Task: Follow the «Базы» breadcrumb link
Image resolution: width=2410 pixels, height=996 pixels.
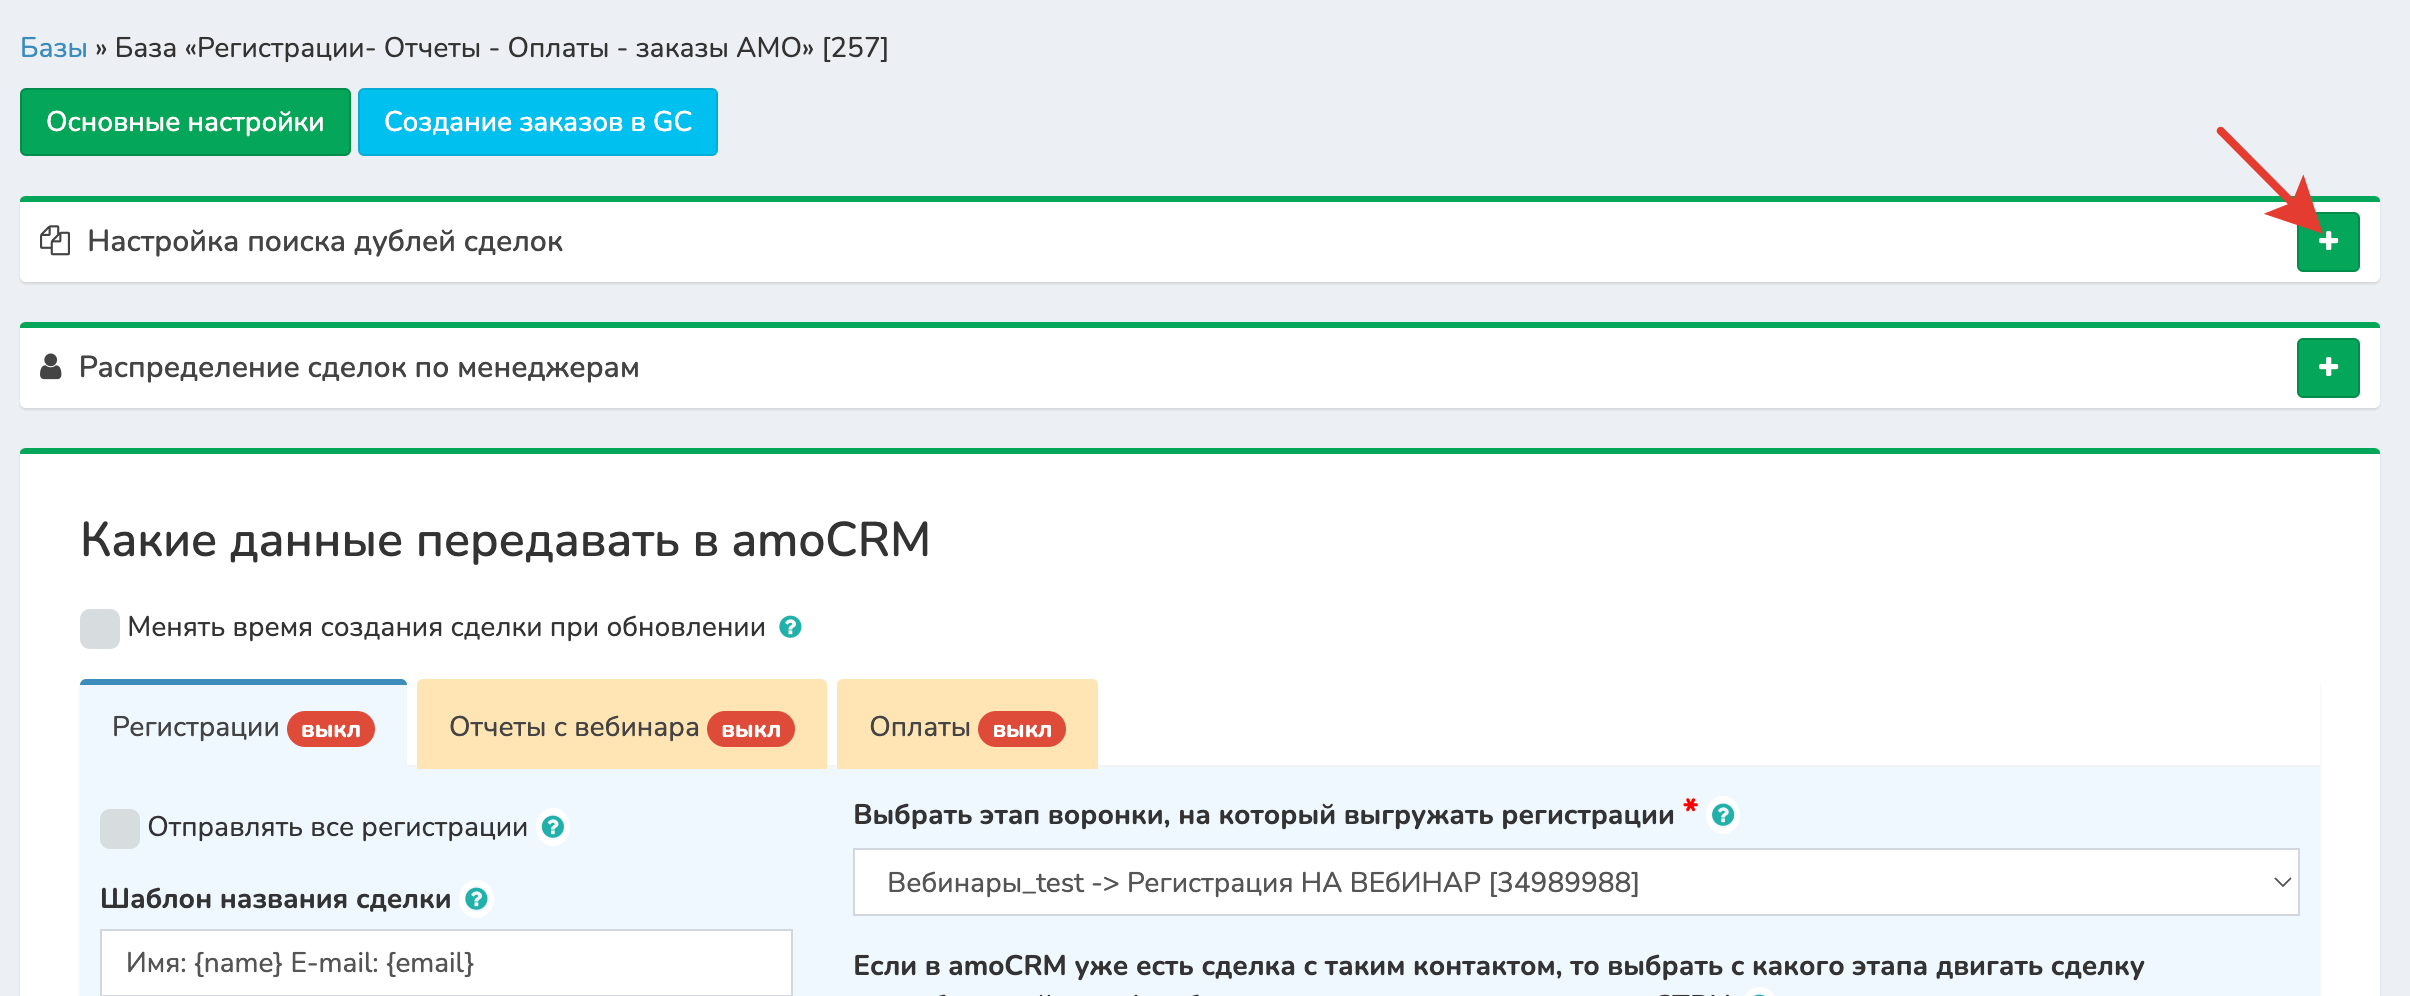Action: [x=52, y=46]
